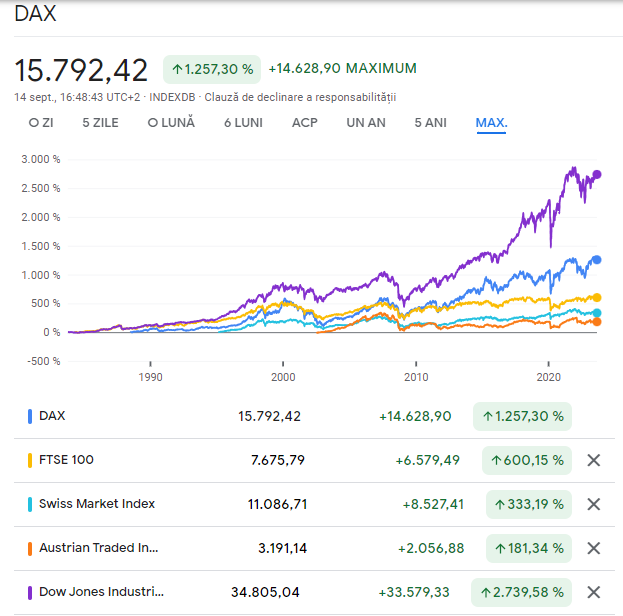
Task: Remove Swiss Market Index from comparison
Action: click(x=594, y=504)
